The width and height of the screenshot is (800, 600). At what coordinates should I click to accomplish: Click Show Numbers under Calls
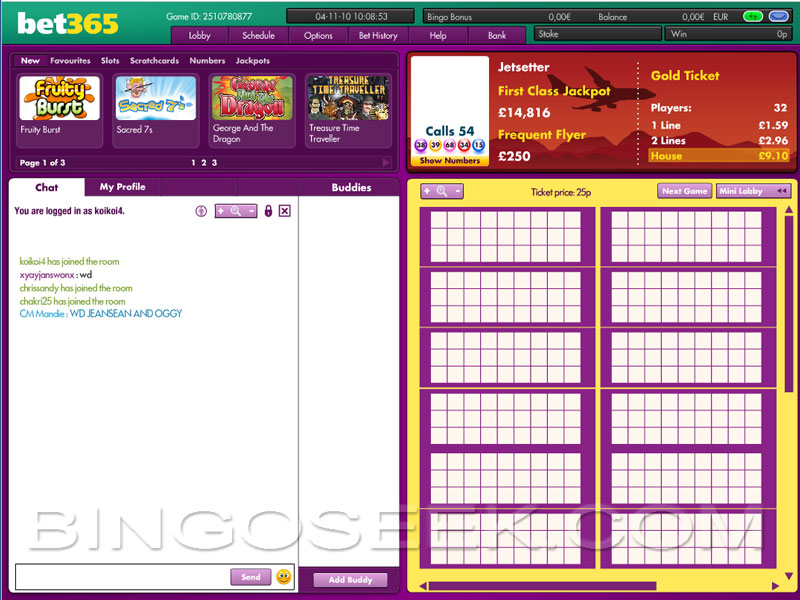click(x=449, y=160)
